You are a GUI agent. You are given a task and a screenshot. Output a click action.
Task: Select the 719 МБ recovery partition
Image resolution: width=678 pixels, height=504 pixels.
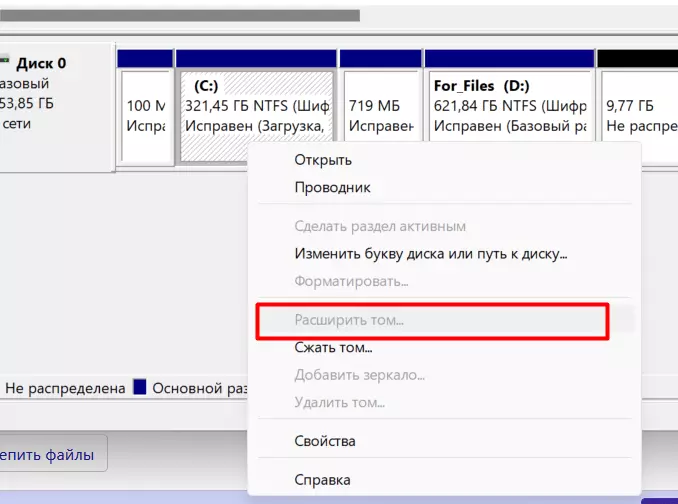point(380,115)
